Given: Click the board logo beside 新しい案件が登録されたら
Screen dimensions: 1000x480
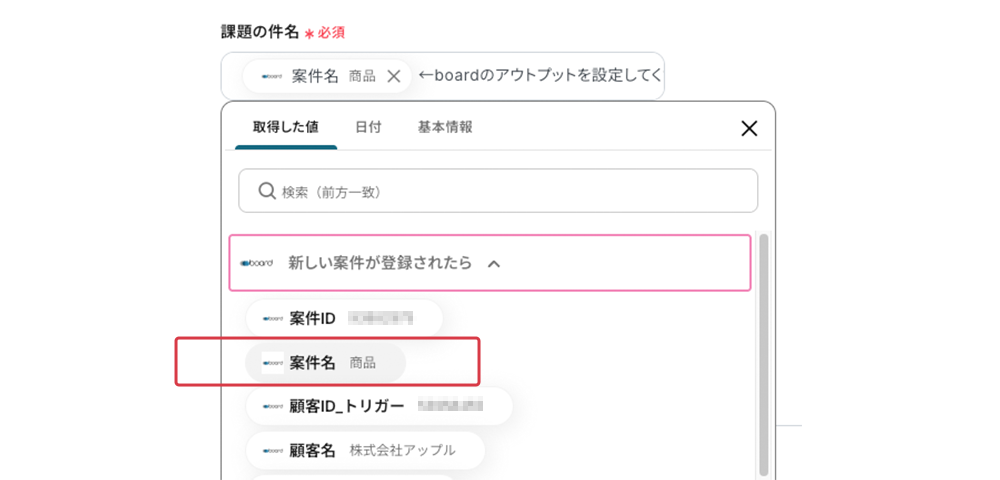Looking at the screenshot, I should pyautogui.click(x=257, y=263).
